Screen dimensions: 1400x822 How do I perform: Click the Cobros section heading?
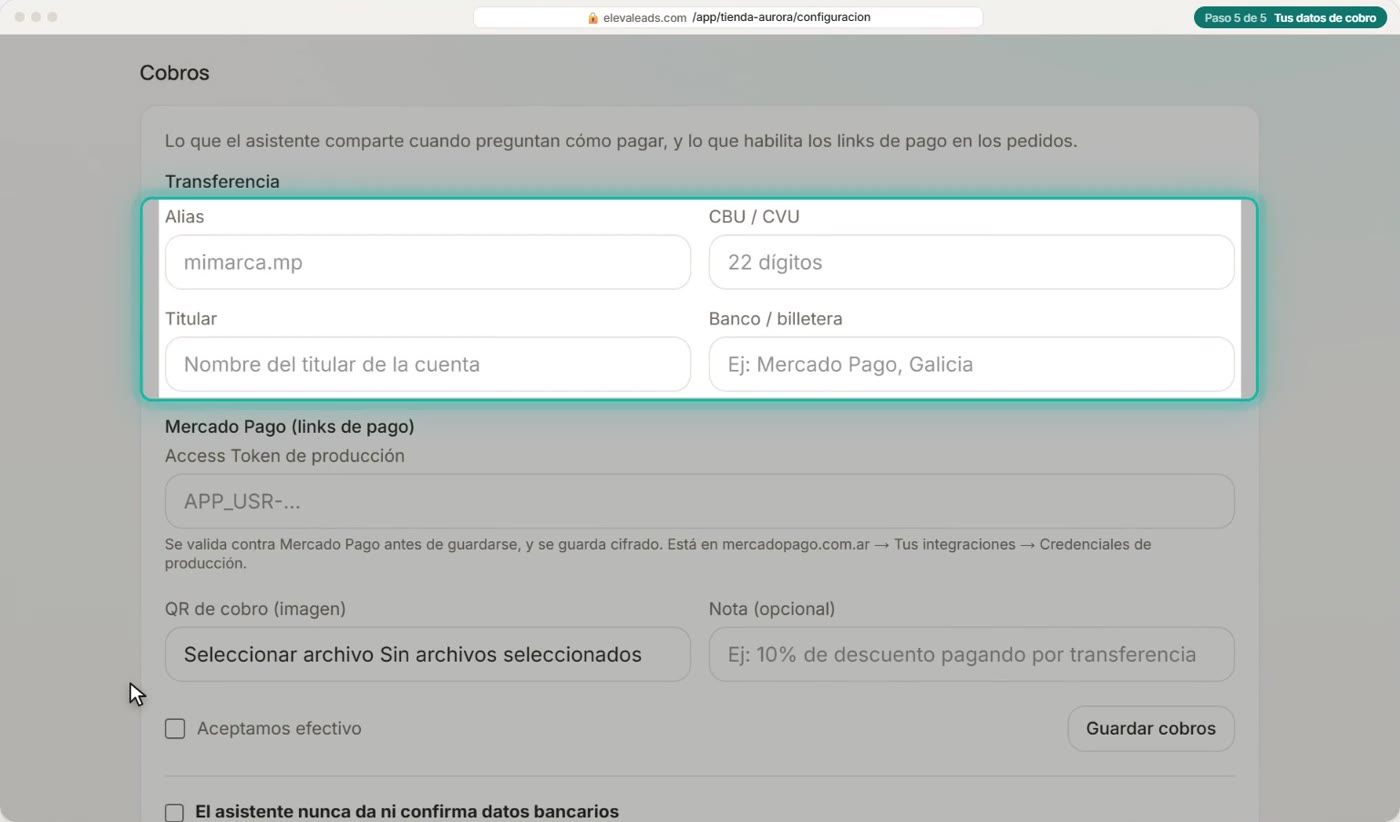pyautogui.click(x=175, y=73)
